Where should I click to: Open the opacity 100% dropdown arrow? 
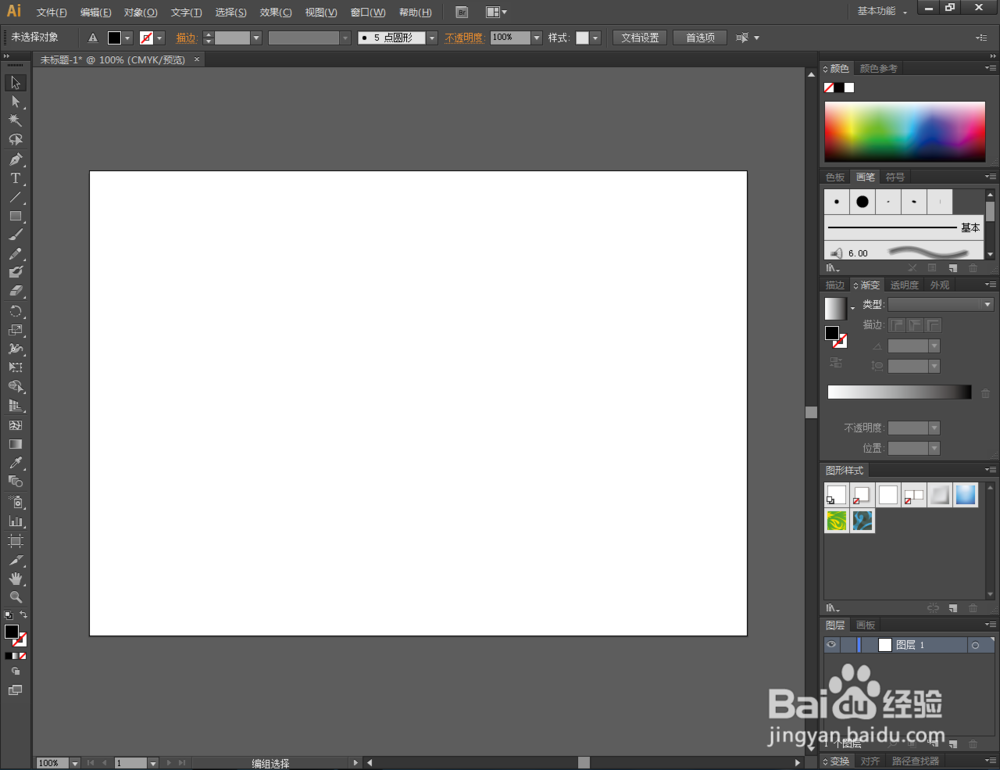coord(536,38)
